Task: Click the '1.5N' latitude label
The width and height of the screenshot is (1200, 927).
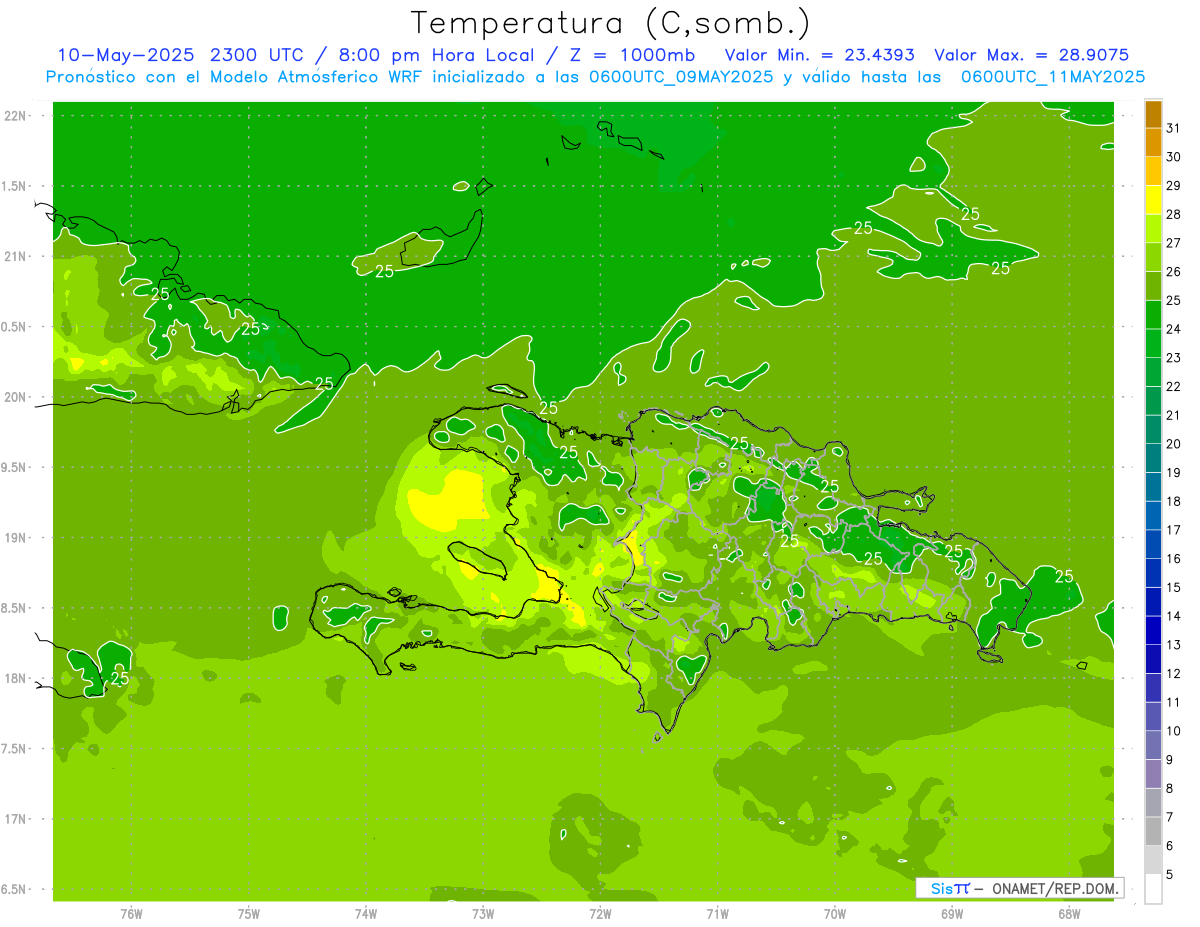Action: (15, 186)
